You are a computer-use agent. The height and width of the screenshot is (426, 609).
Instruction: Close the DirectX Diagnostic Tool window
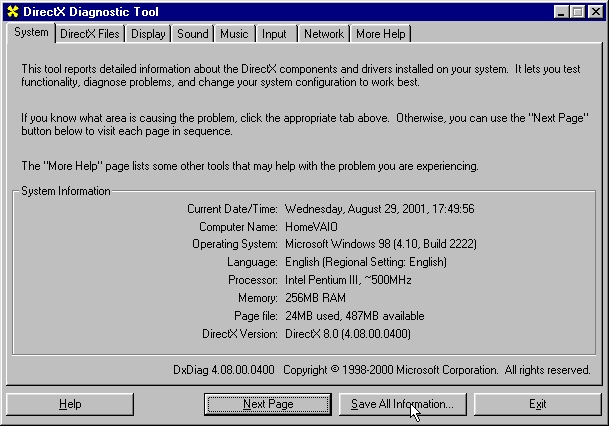coord(595,12)
